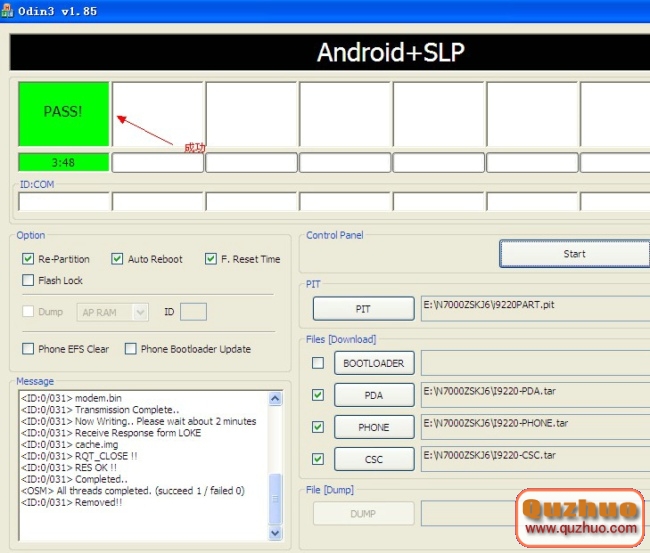
Task: Click the I9220-PDA.tar path field
Action: [536, 395]
